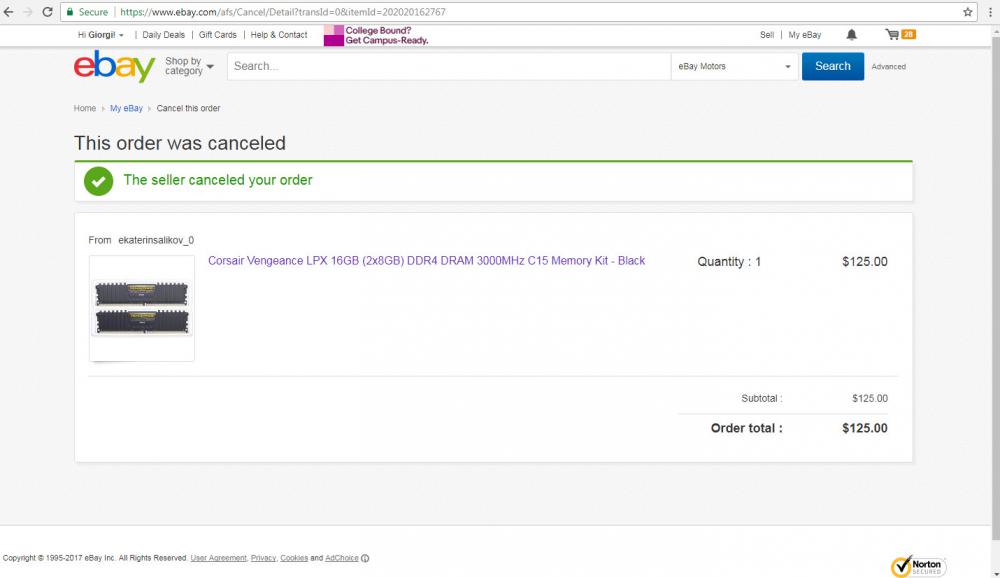Image resolution: width=1000 pixels, height=578 pixels.
Task: Click the eBay logo
Action: [x=114, y=67]
